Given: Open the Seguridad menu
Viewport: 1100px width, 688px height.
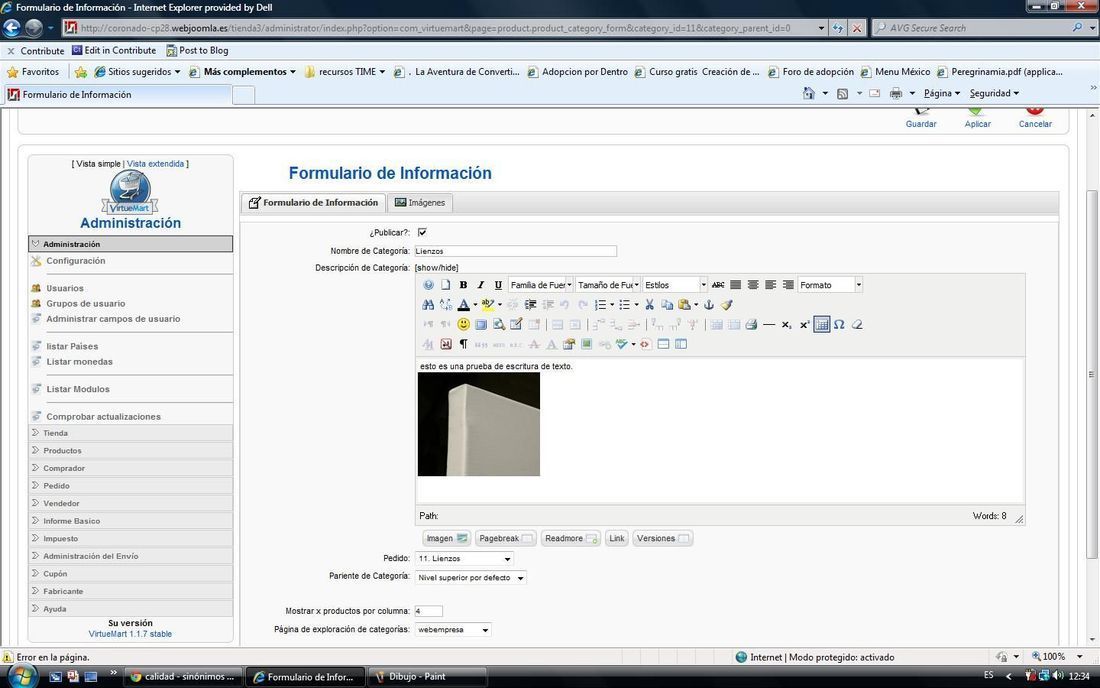Looking at the screenshot, I should pos(994,93).
